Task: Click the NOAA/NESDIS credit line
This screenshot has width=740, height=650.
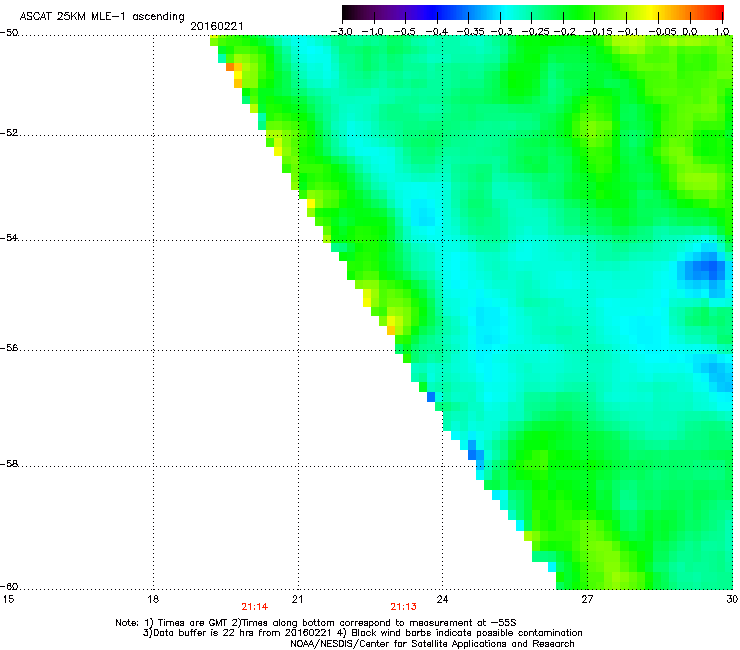Action: [432, 644]
